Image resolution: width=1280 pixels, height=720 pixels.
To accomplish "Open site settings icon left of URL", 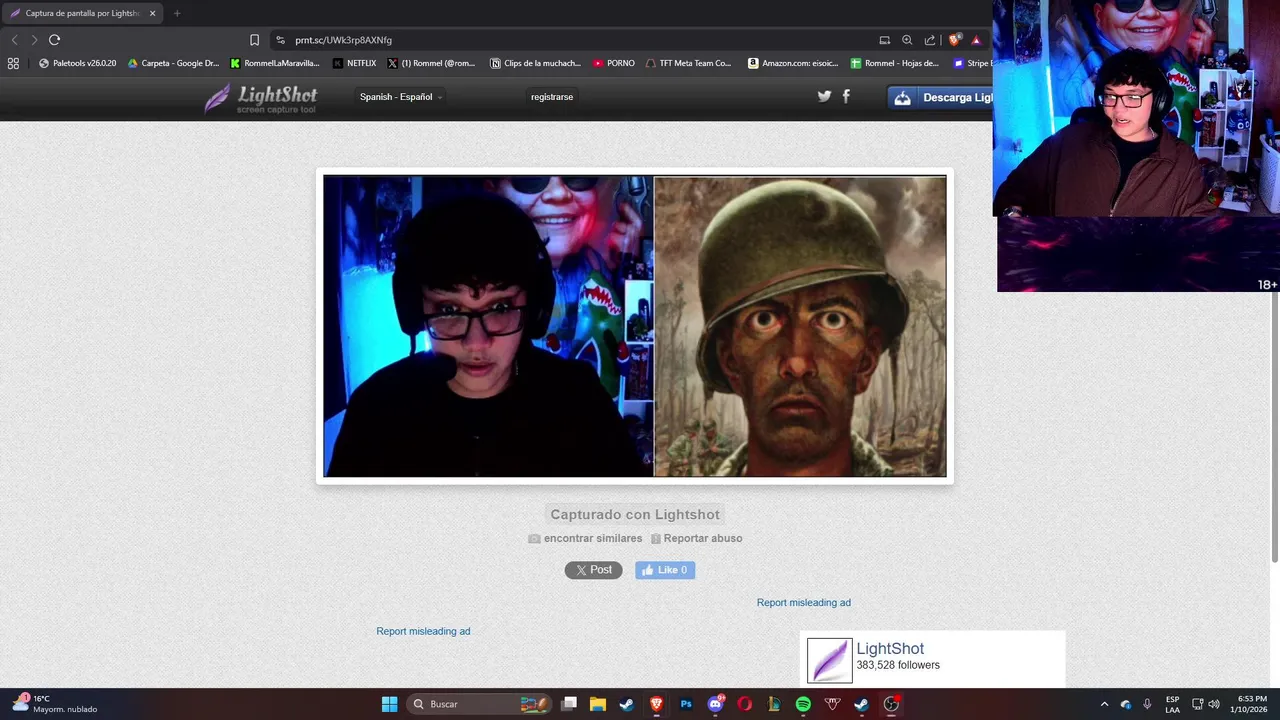I will (x=280, y=40).
